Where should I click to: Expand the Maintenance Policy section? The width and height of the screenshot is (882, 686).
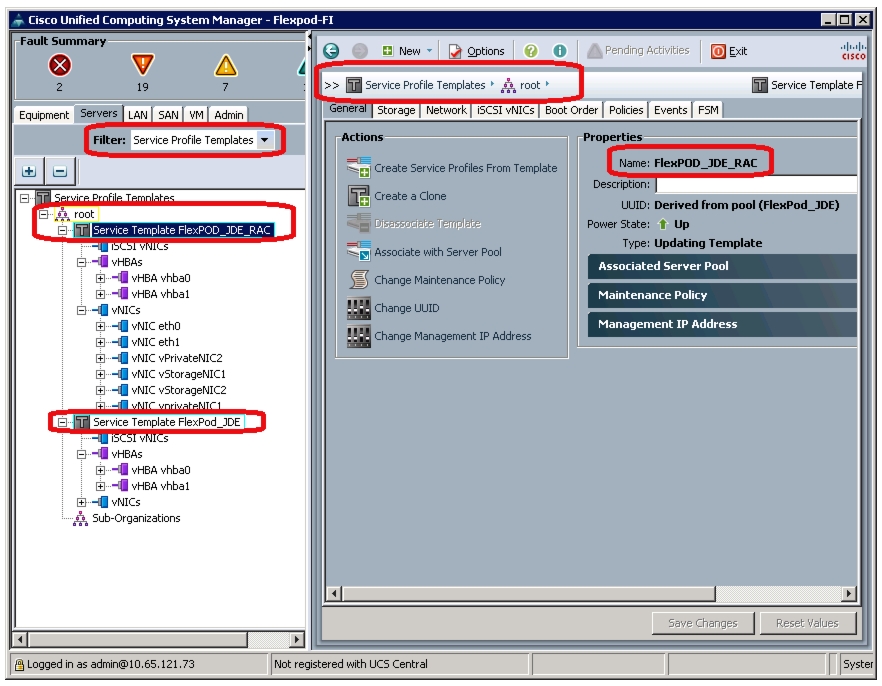[722, 295]
